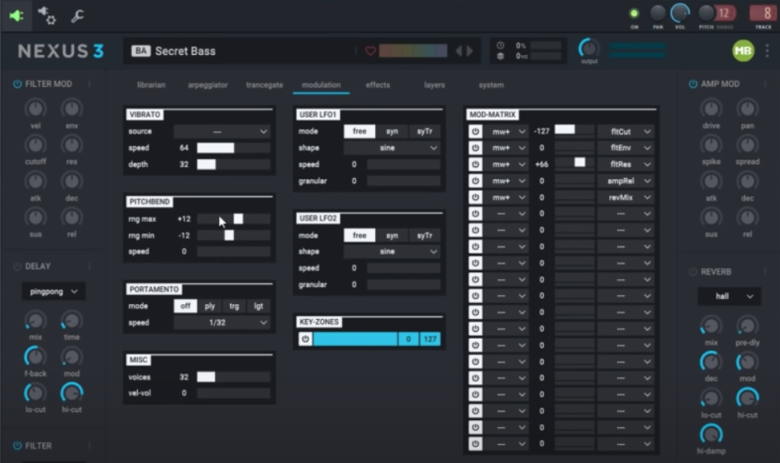This screenshot has height=463, width=780.
Task: Open the wrench settings icon
Action: pos(77,16)
